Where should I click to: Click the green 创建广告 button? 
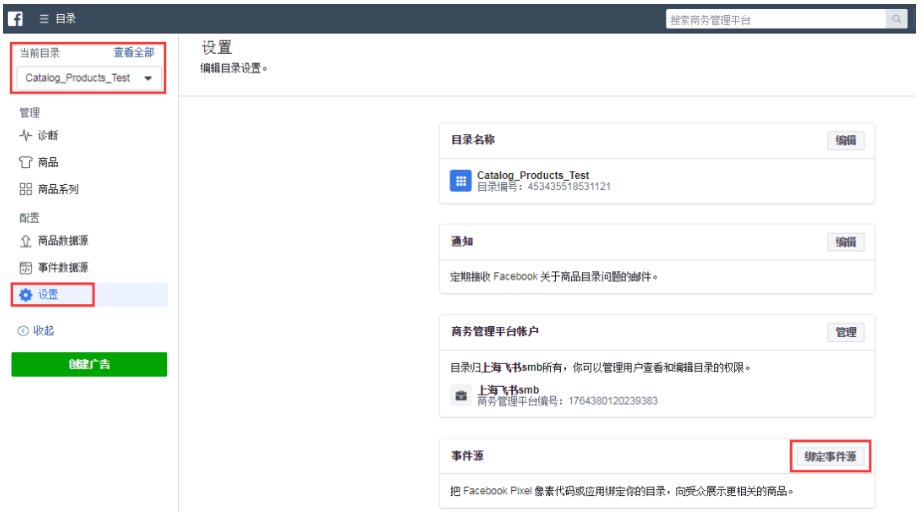pyautogui.click(x=89, y=364)
